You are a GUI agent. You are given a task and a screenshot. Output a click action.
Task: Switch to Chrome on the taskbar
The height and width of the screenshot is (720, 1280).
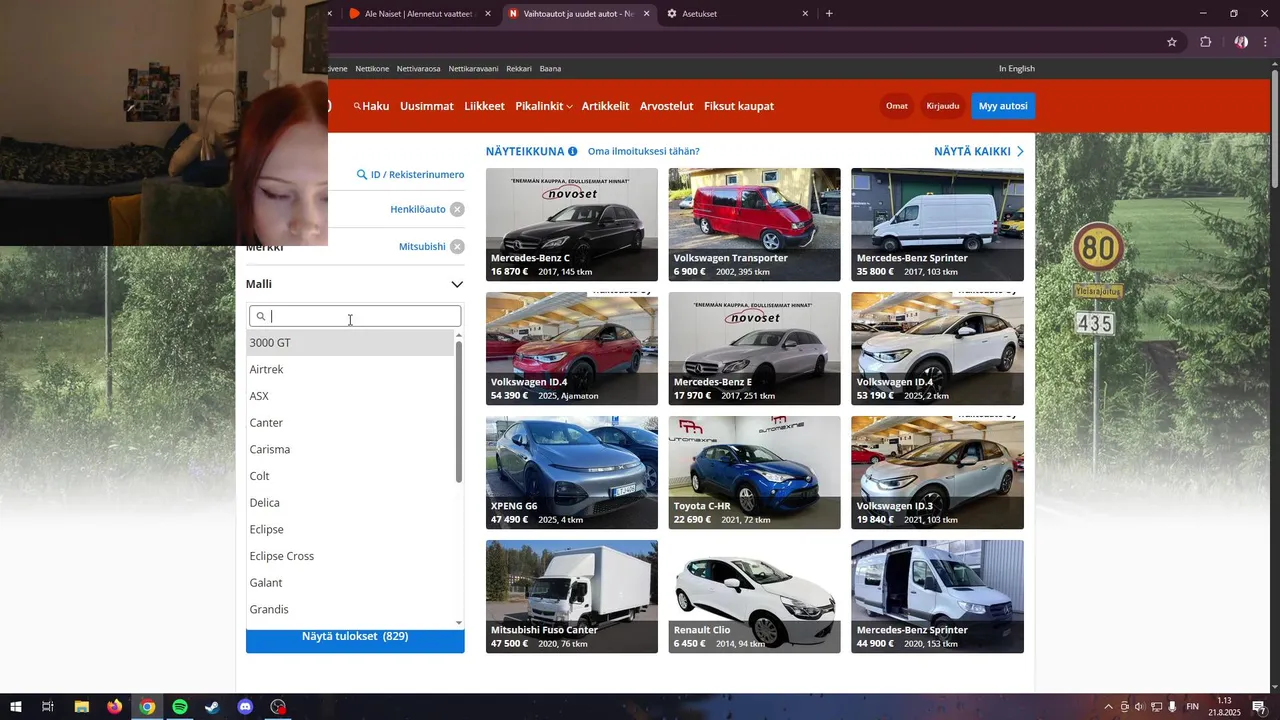tap(147, 707)
